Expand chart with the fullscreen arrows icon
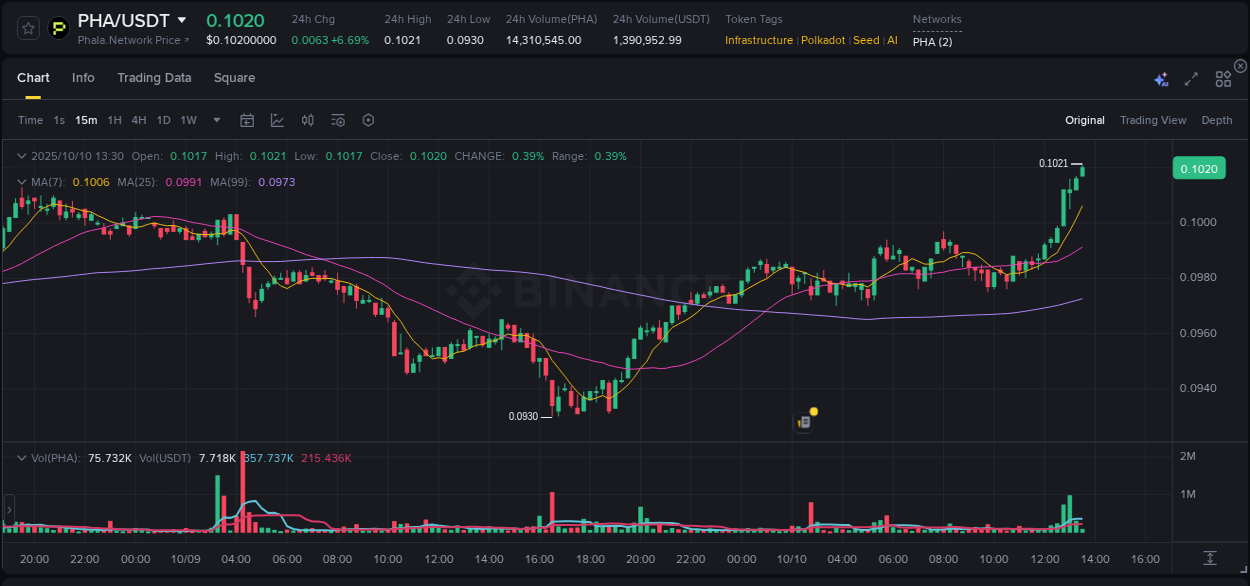 (x=1190, y=78)
